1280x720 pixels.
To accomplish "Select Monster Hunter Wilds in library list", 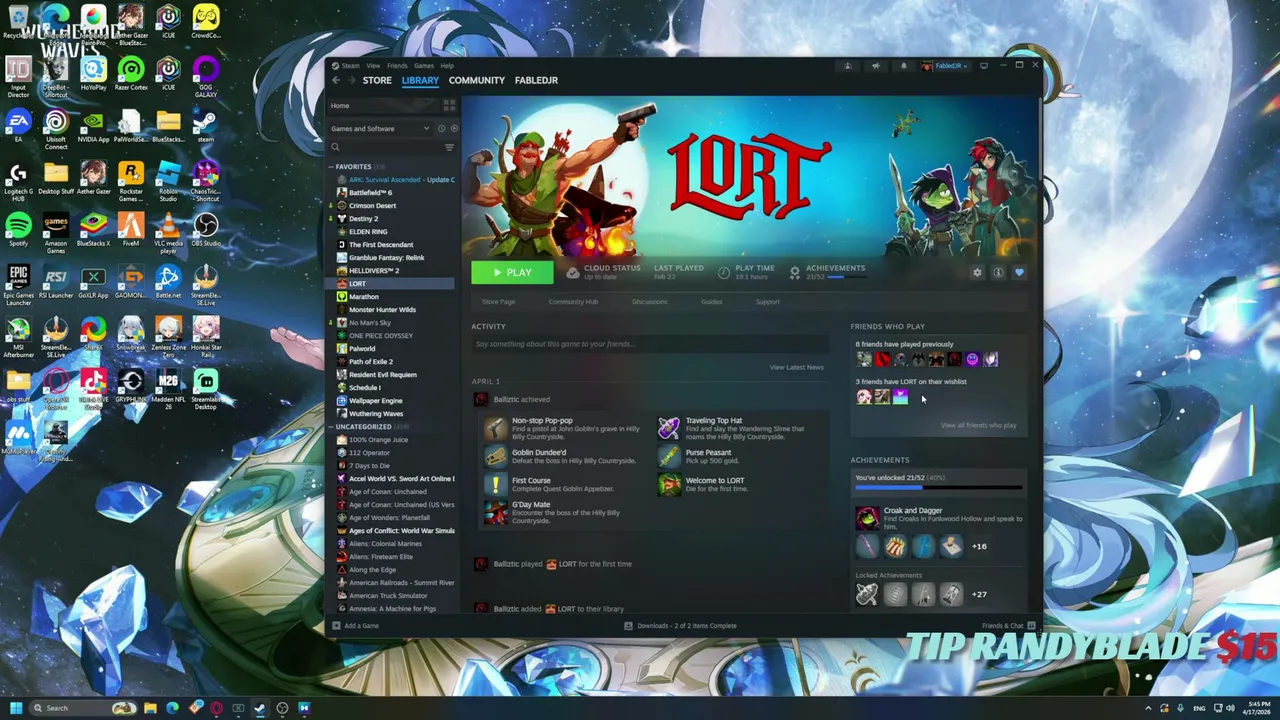I will tap(382, 309).
